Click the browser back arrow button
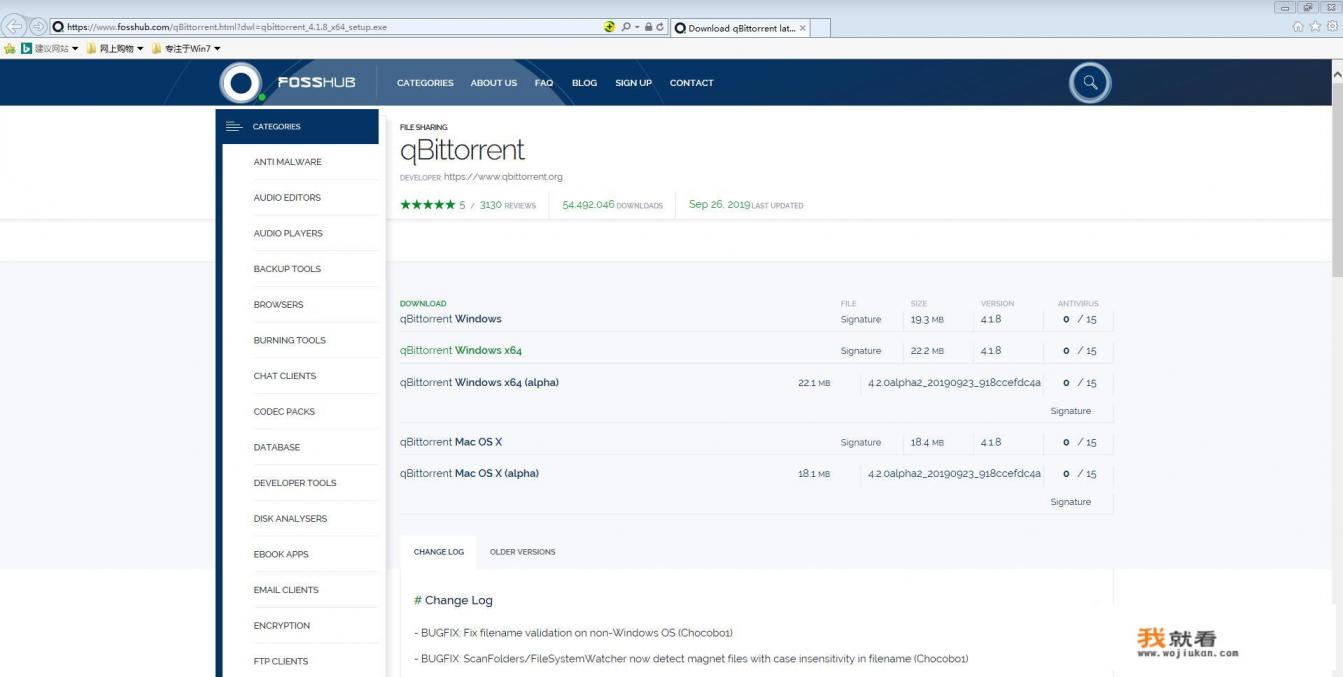 tap(14, 27)
